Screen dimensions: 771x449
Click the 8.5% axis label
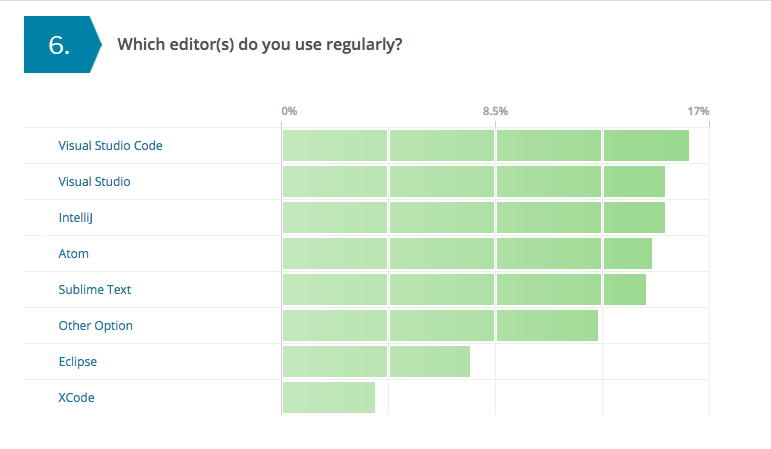(495, 111)
